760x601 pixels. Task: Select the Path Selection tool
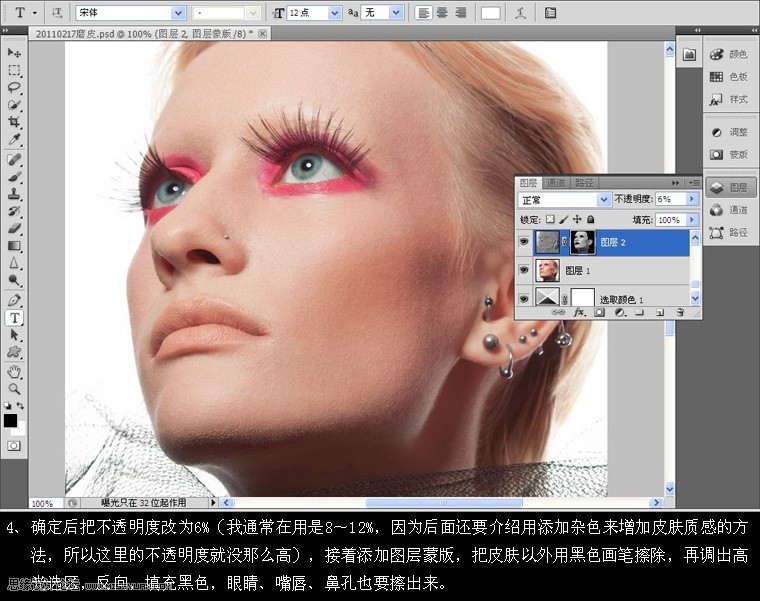pyautogui.click(x=14, y=335)
